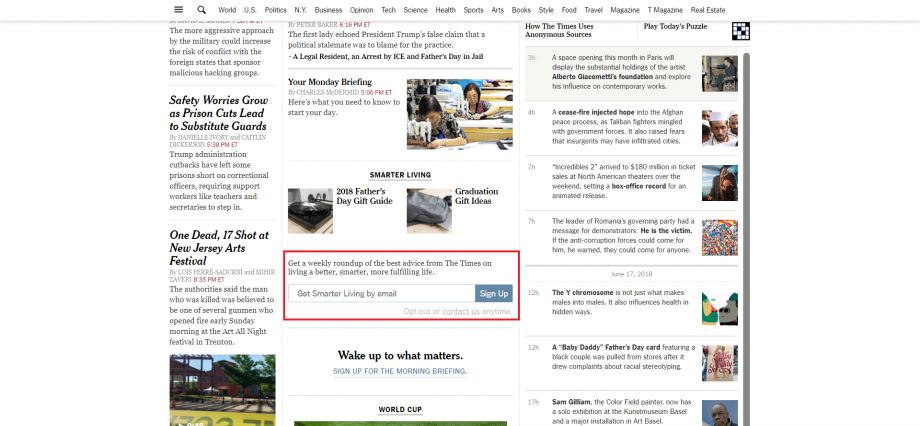Open One Dead, 17 Shot headline

point(219,248)
